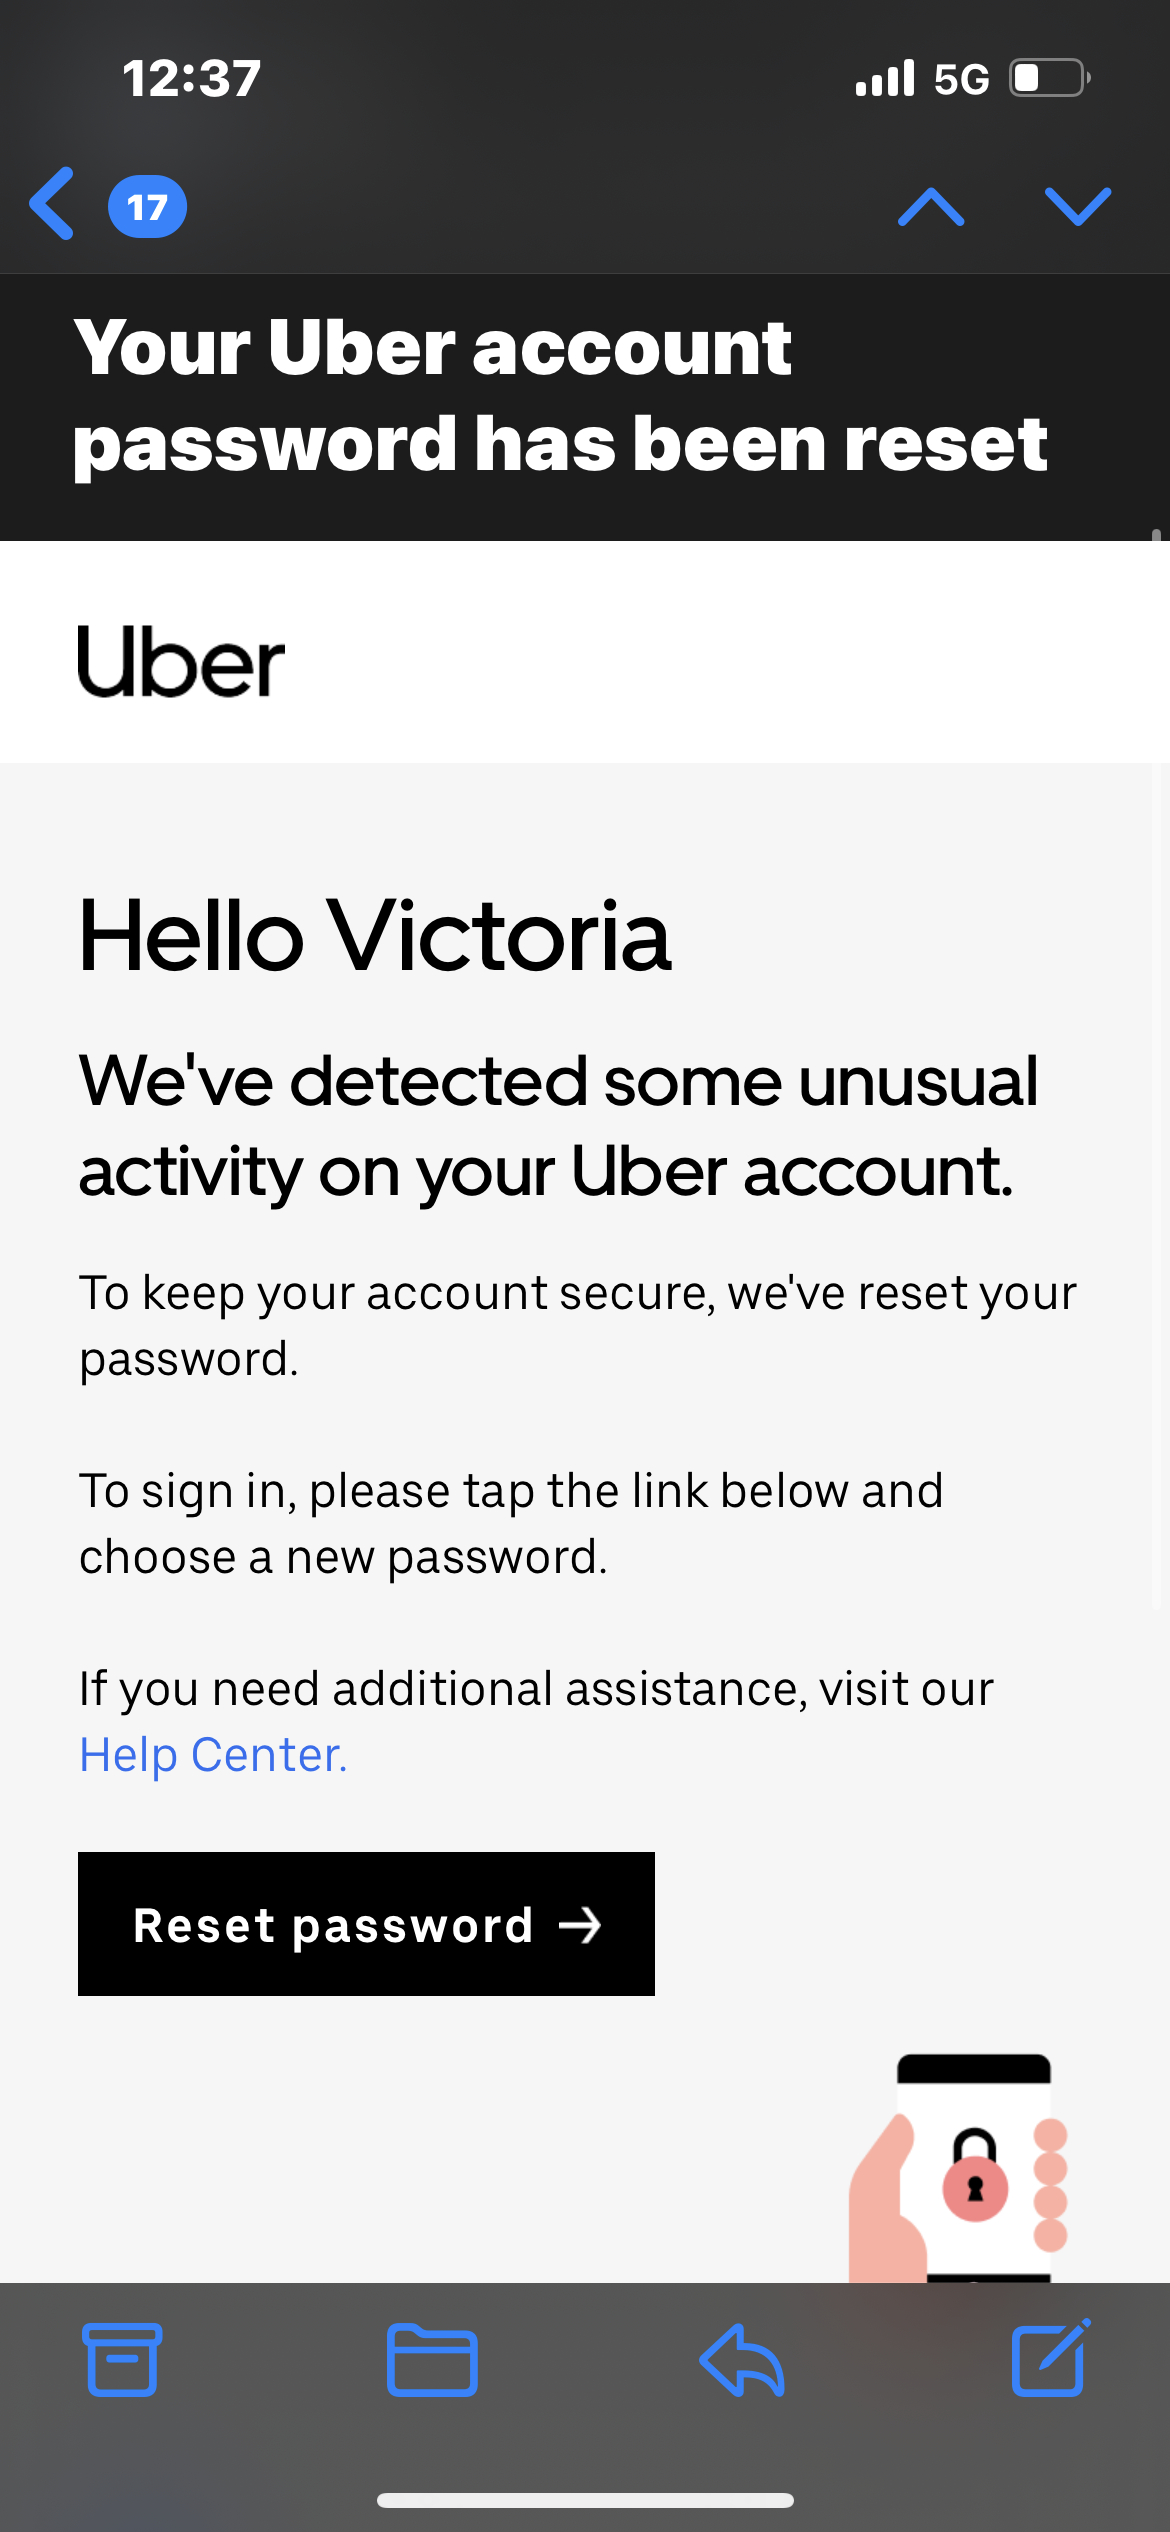Tap the home indicator bar
The image size is (1170, 2532).
(x=585, y=2500)
